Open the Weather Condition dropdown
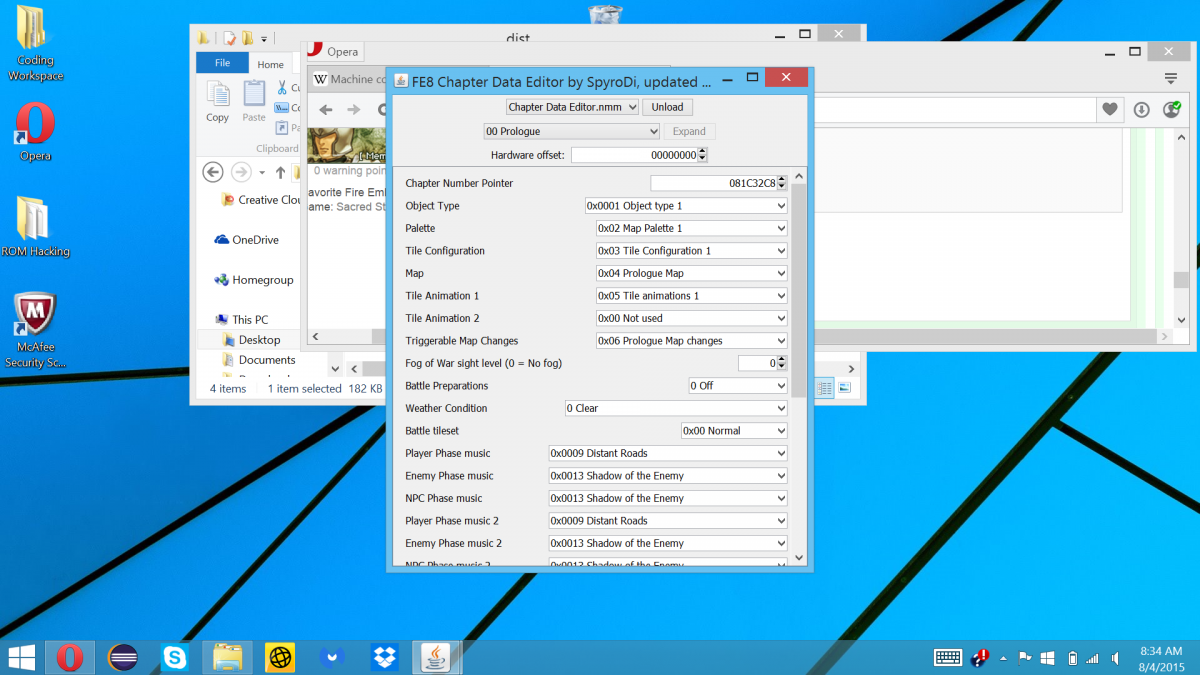This screenshot has height=675, width=1200. [x=676, y=408]
